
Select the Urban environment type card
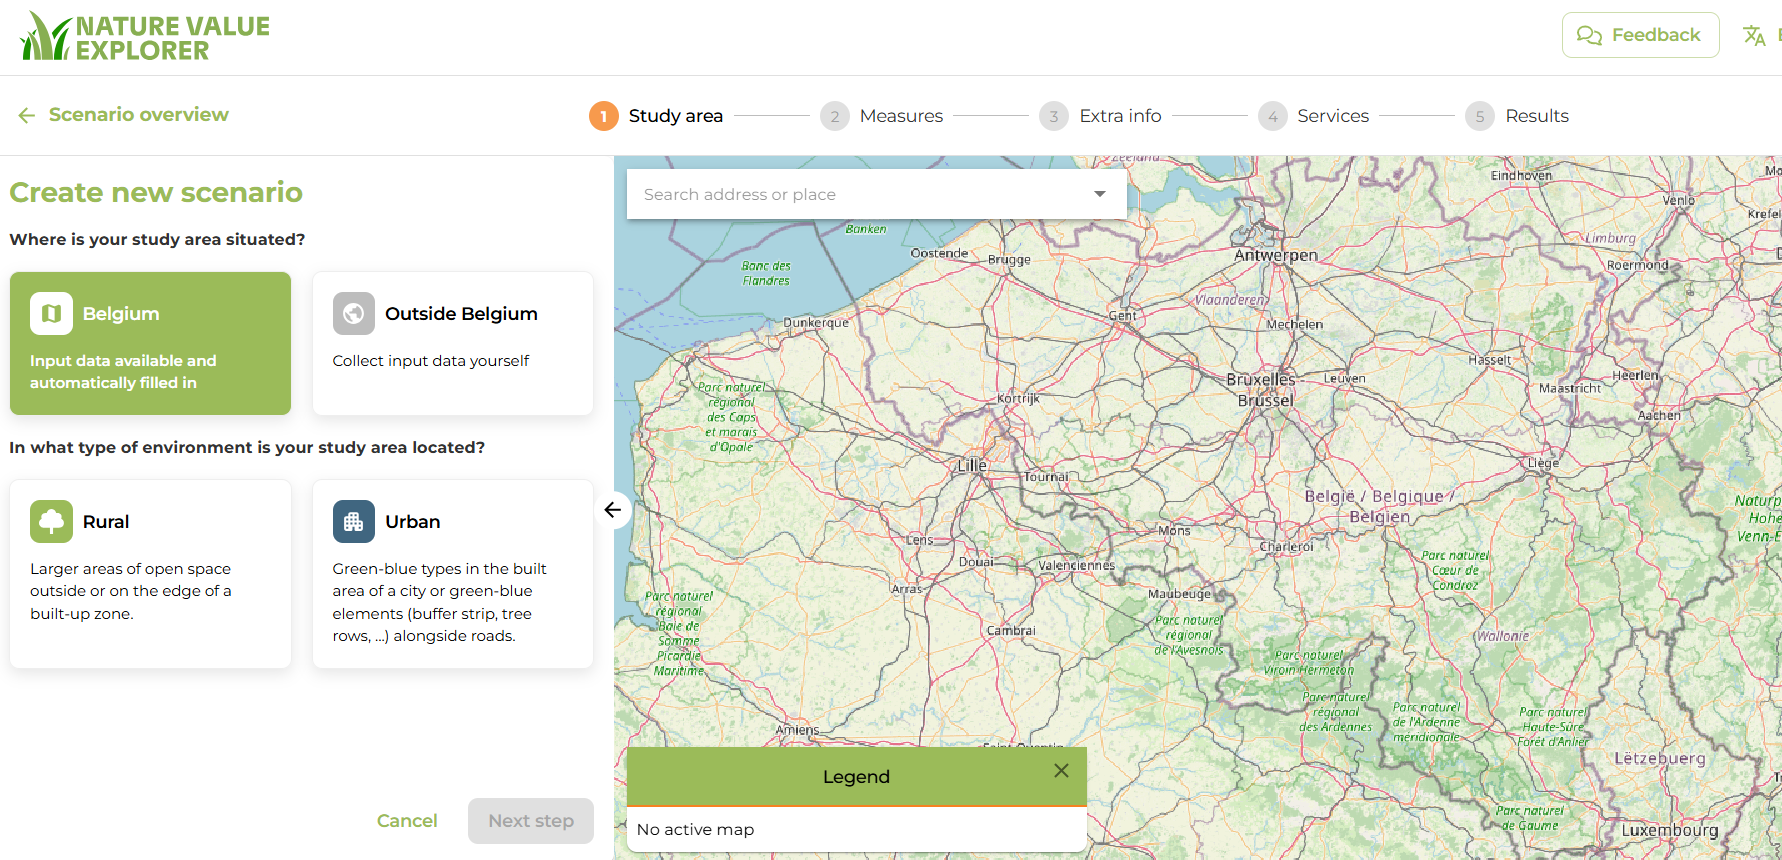point(452,574)
